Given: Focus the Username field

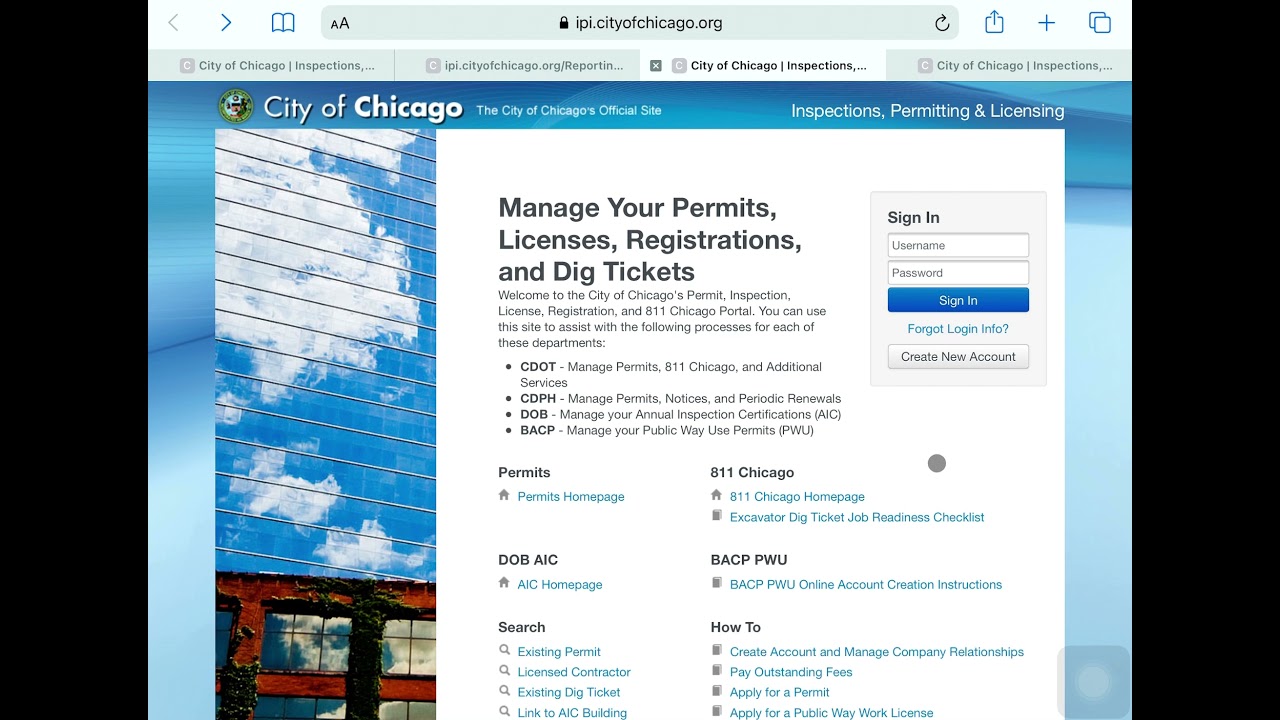Looking at the screenshot, I should (958, 245).
